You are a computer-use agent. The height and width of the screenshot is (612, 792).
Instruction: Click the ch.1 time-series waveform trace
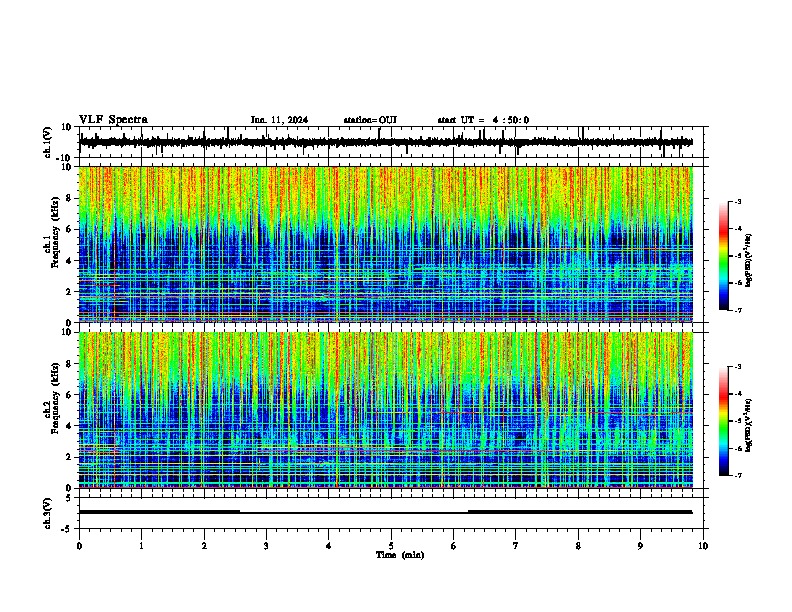pyautogui.click(x=385, y=142)
